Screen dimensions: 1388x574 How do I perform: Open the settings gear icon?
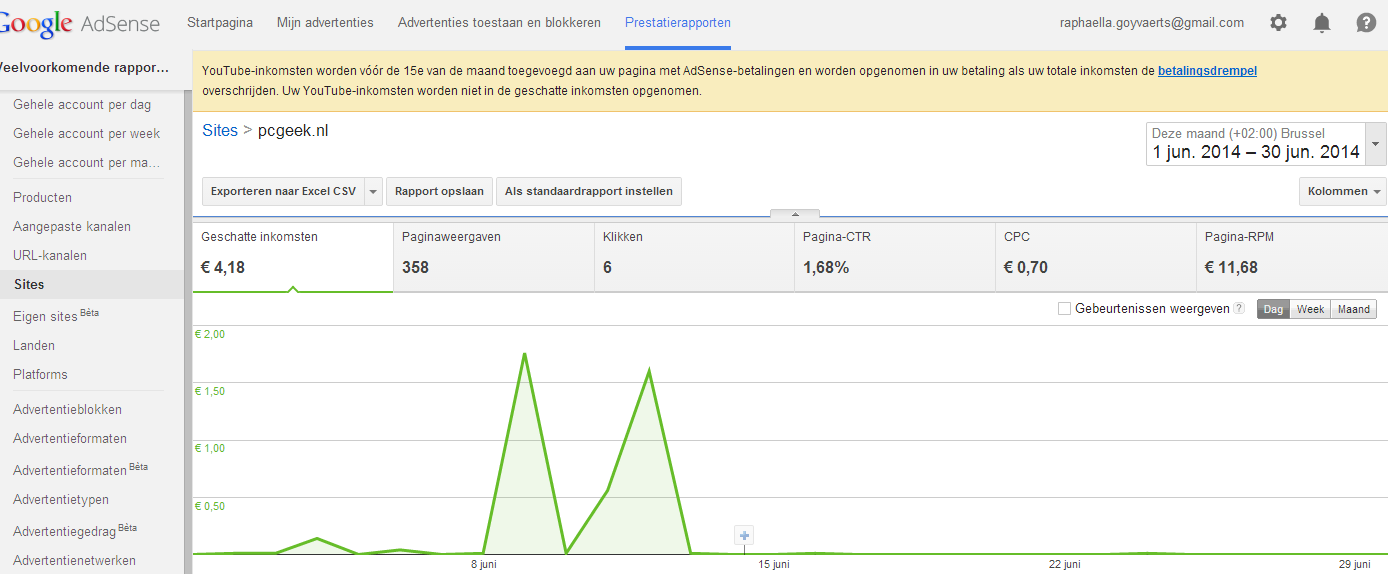1278,22
